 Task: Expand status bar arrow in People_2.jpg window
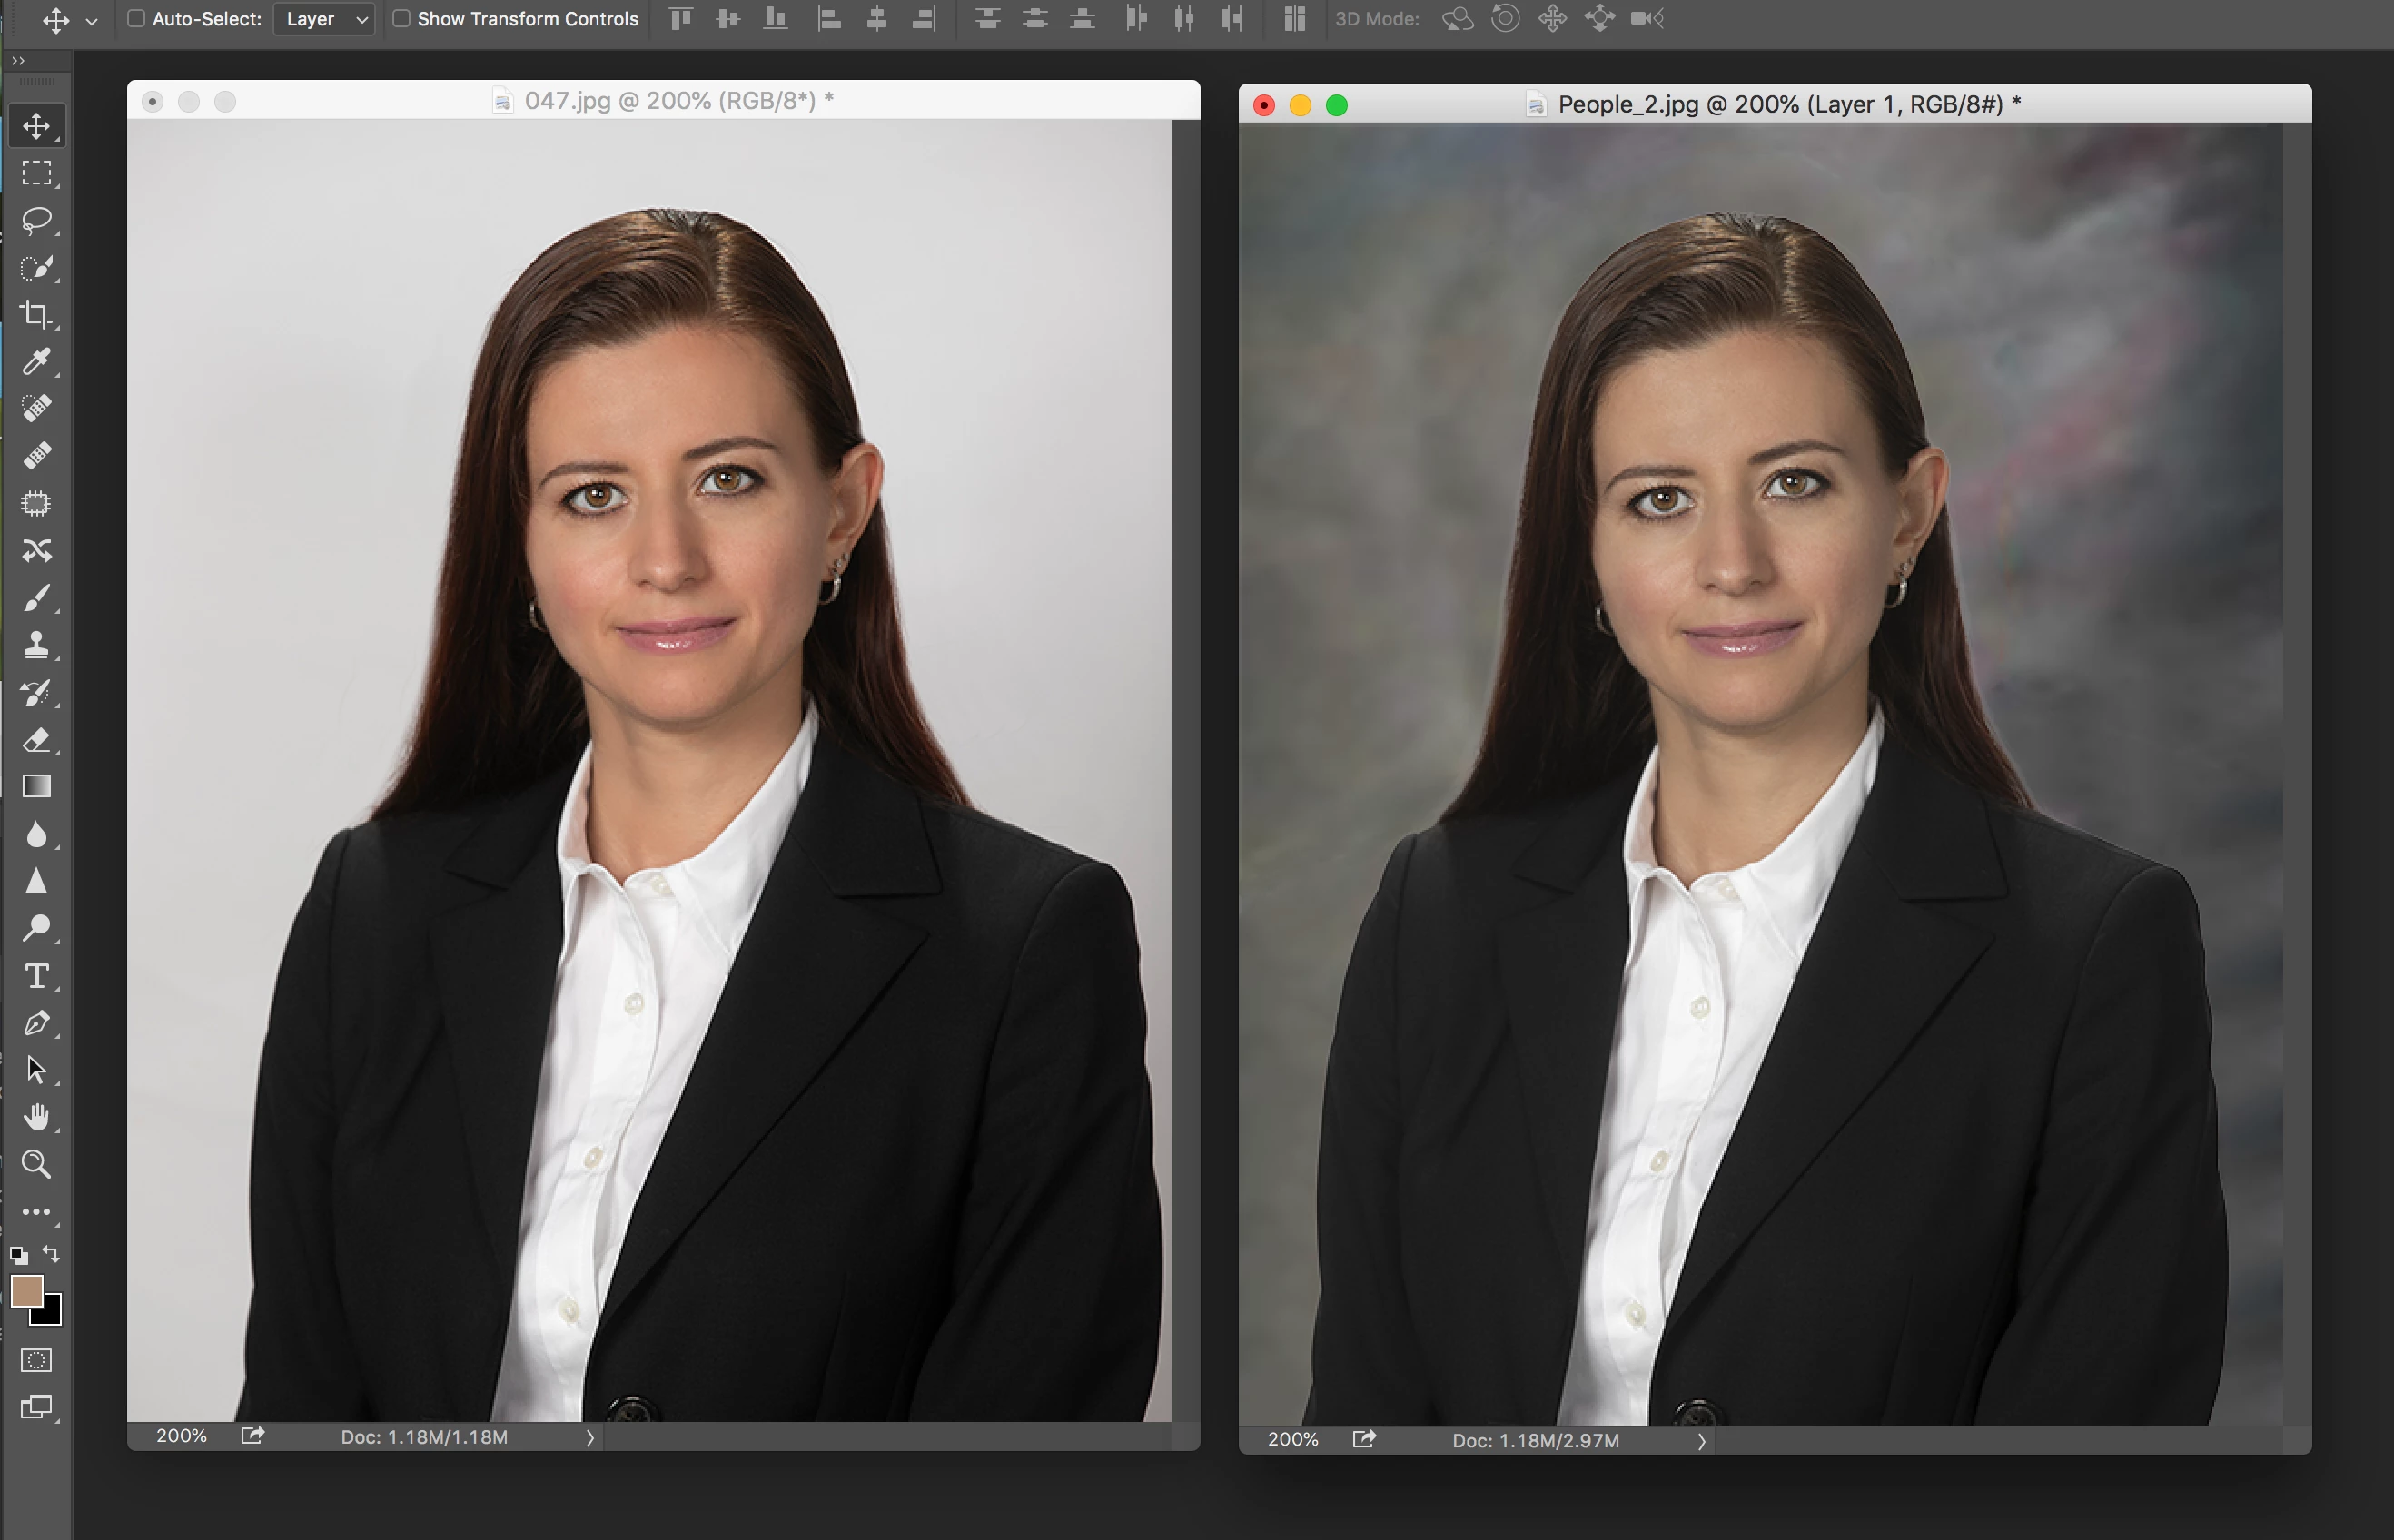pos(1701,1441)
